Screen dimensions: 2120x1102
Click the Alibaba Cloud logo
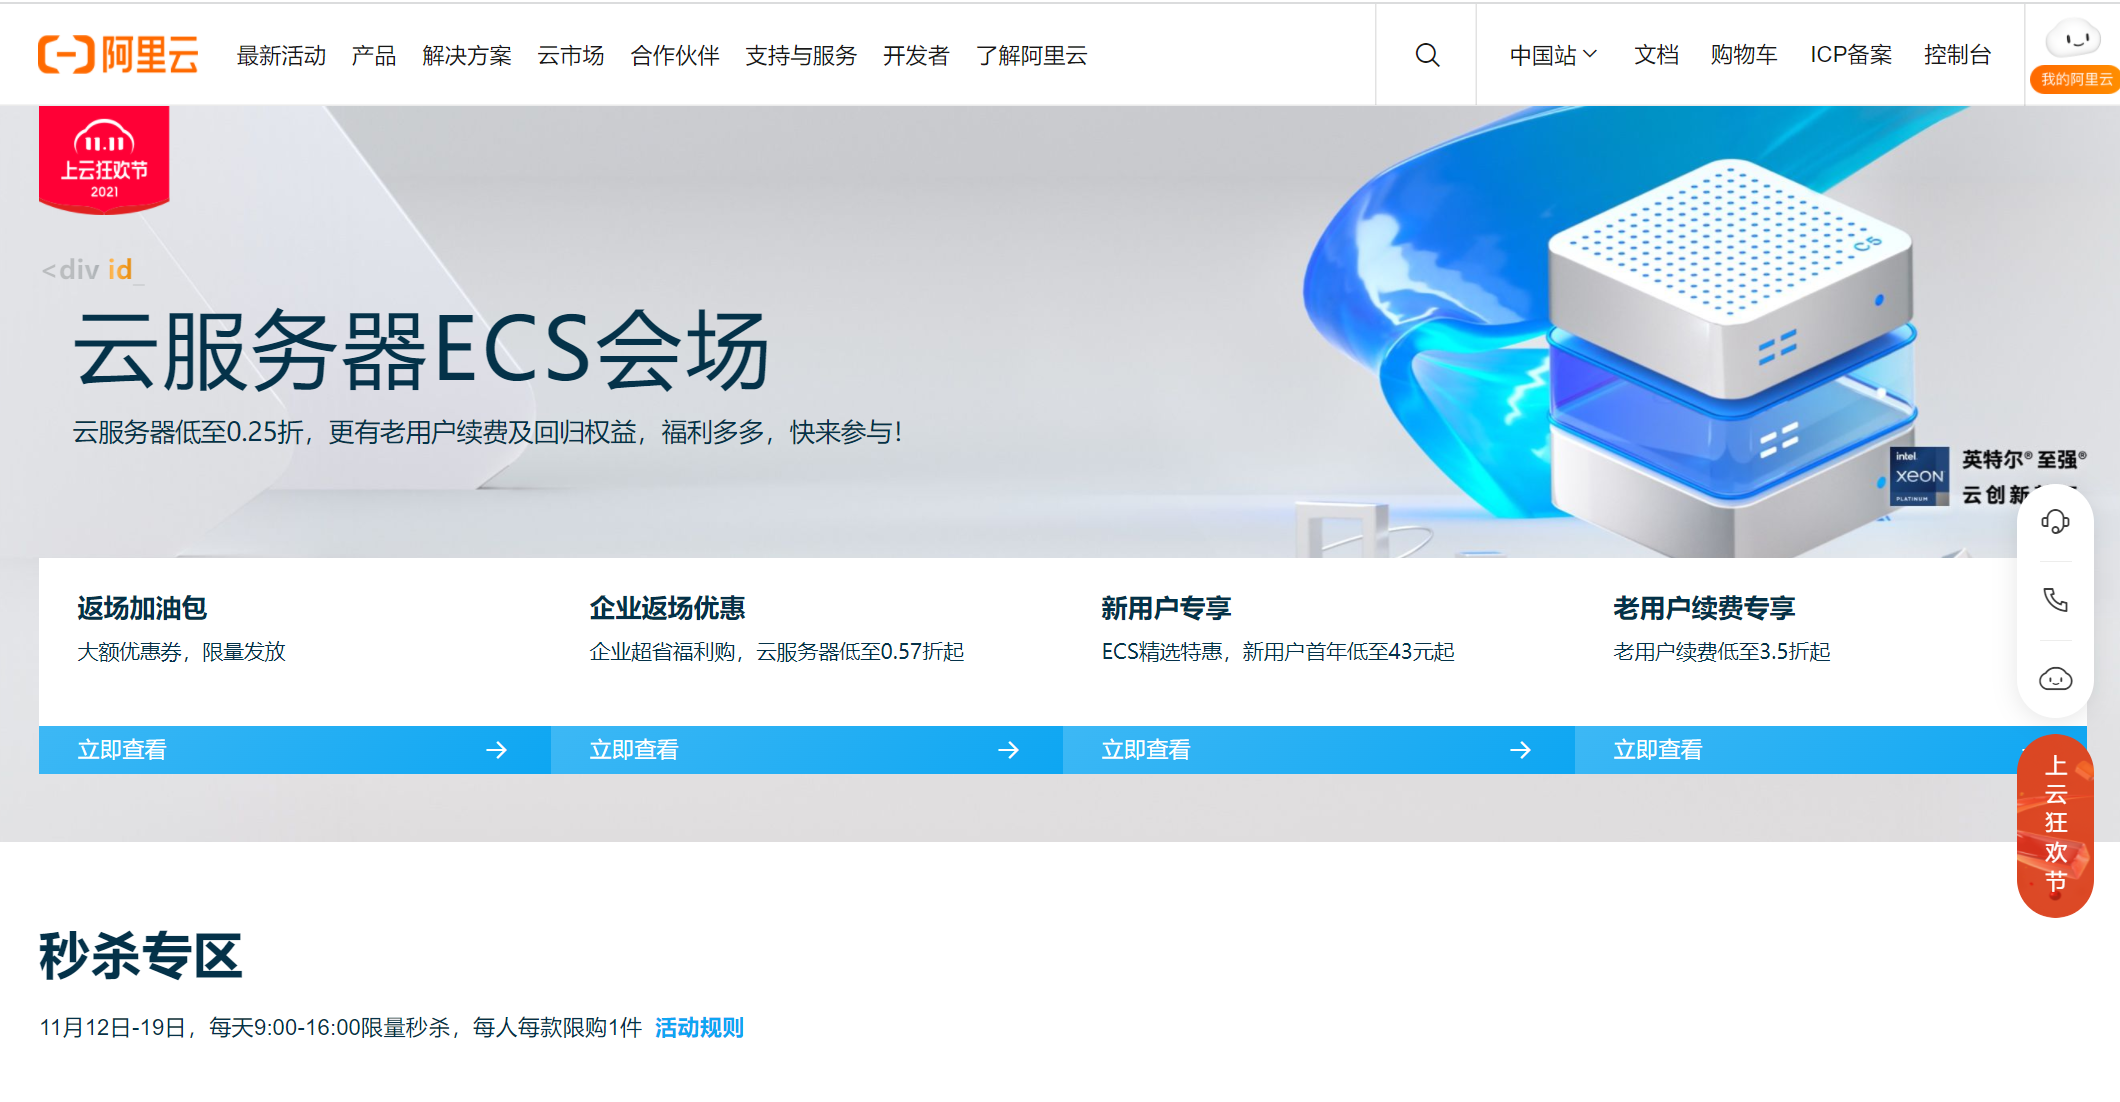(118, 55)
